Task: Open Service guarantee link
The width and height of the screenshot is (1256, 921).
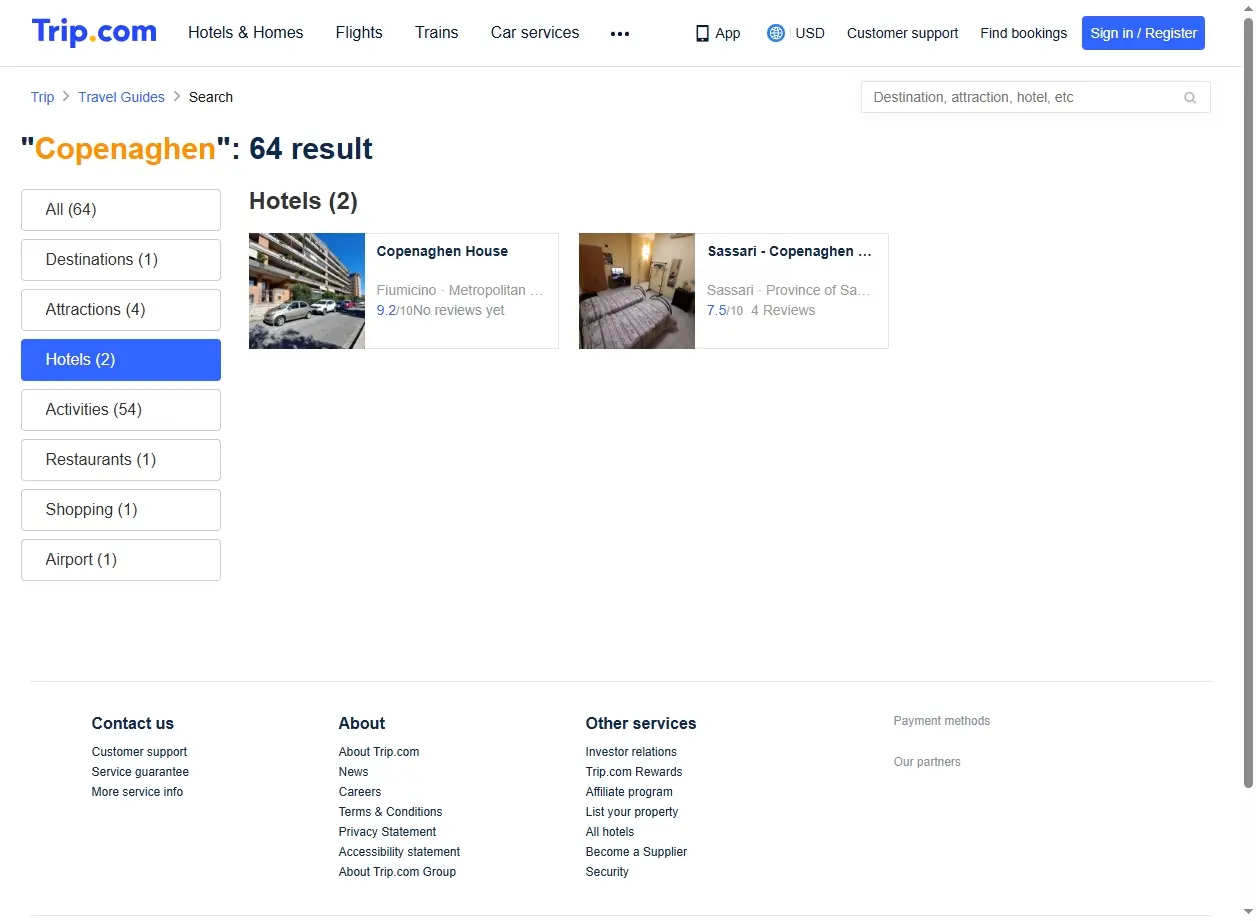Action: pyautogui.click(x=140, y=772)
